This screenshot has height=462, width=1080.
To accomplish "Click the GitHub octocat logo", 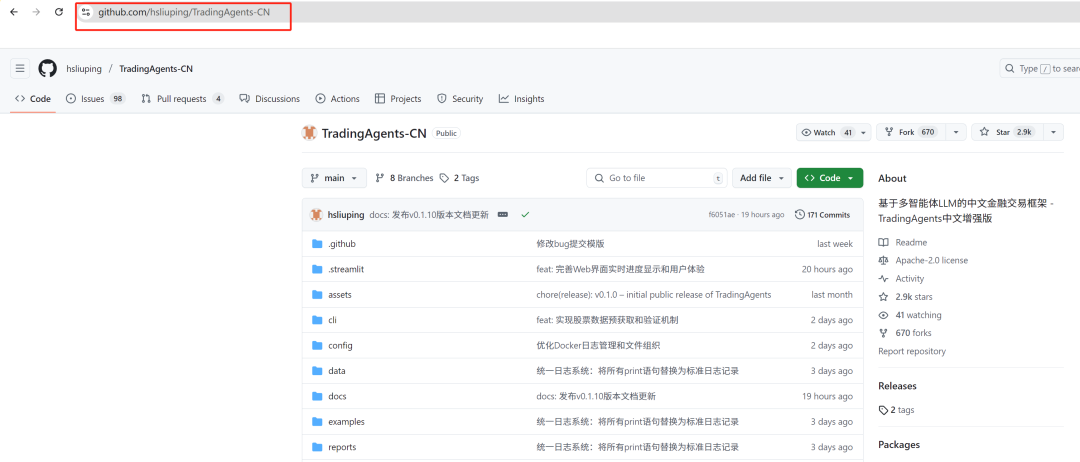I will click(48, 69).
